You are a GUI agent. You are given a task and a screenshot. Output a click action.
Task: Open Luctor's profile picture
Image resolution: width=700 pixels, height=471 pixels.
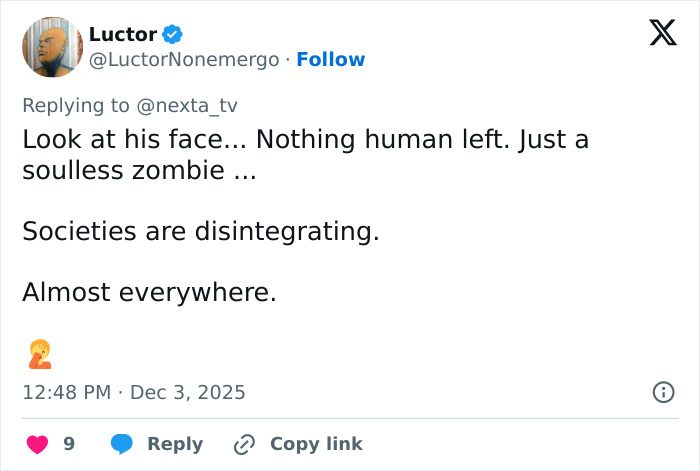click(52, 47)
